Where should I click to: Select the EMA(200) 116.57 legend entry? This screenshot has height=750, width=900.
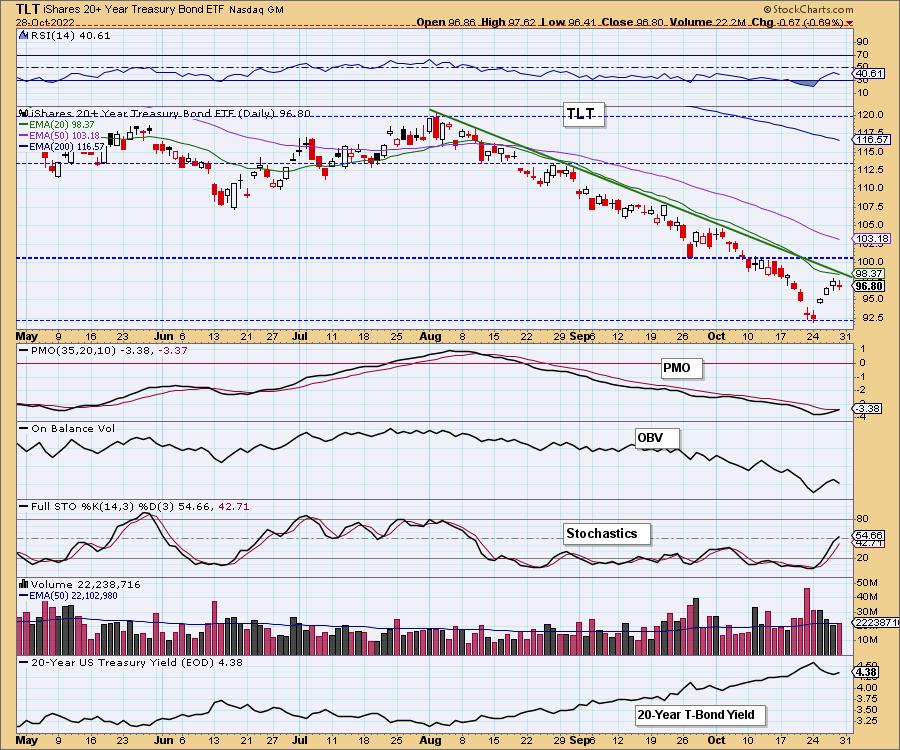(61, 146)
